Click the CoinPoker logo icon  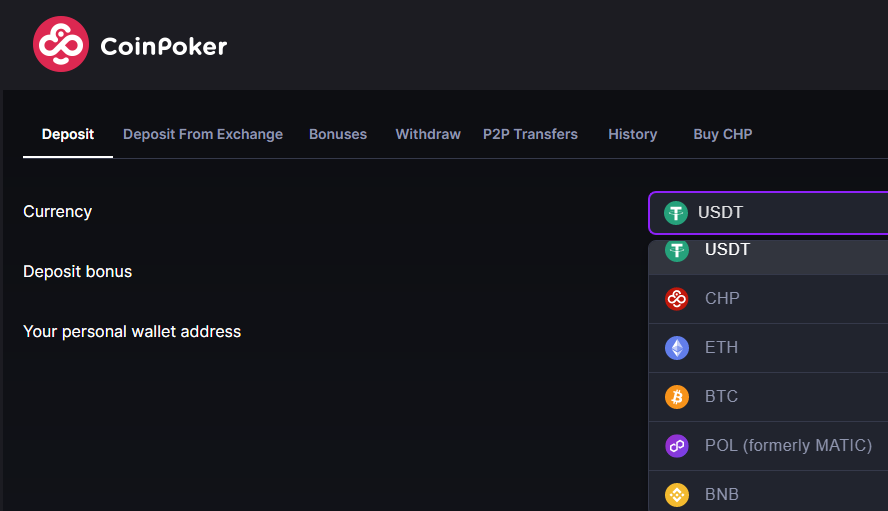click(61, 44)
